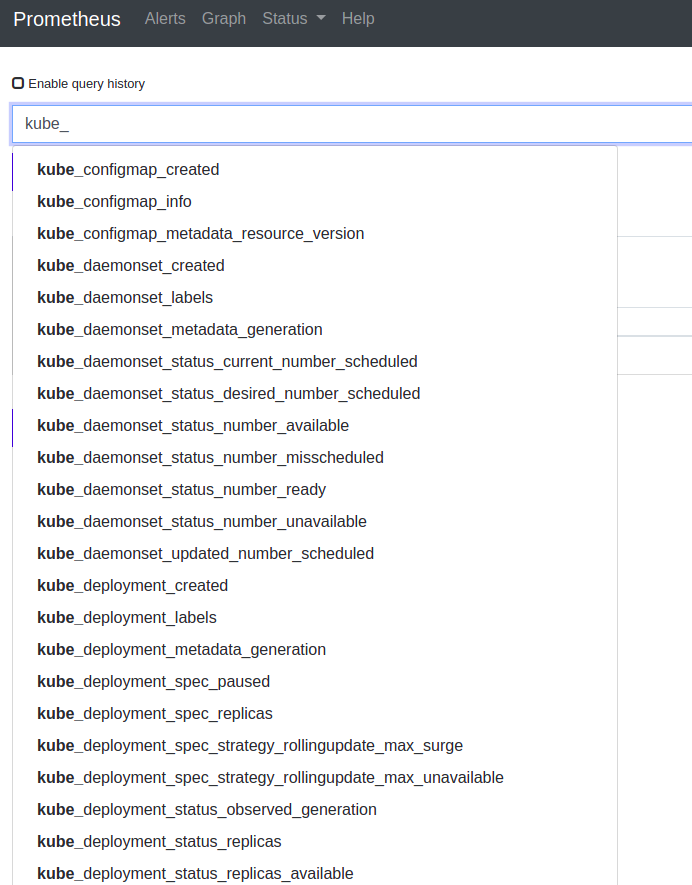
Task: Open the Status dropdown menu
Action: pyautogui.click(x=293, y=19)
